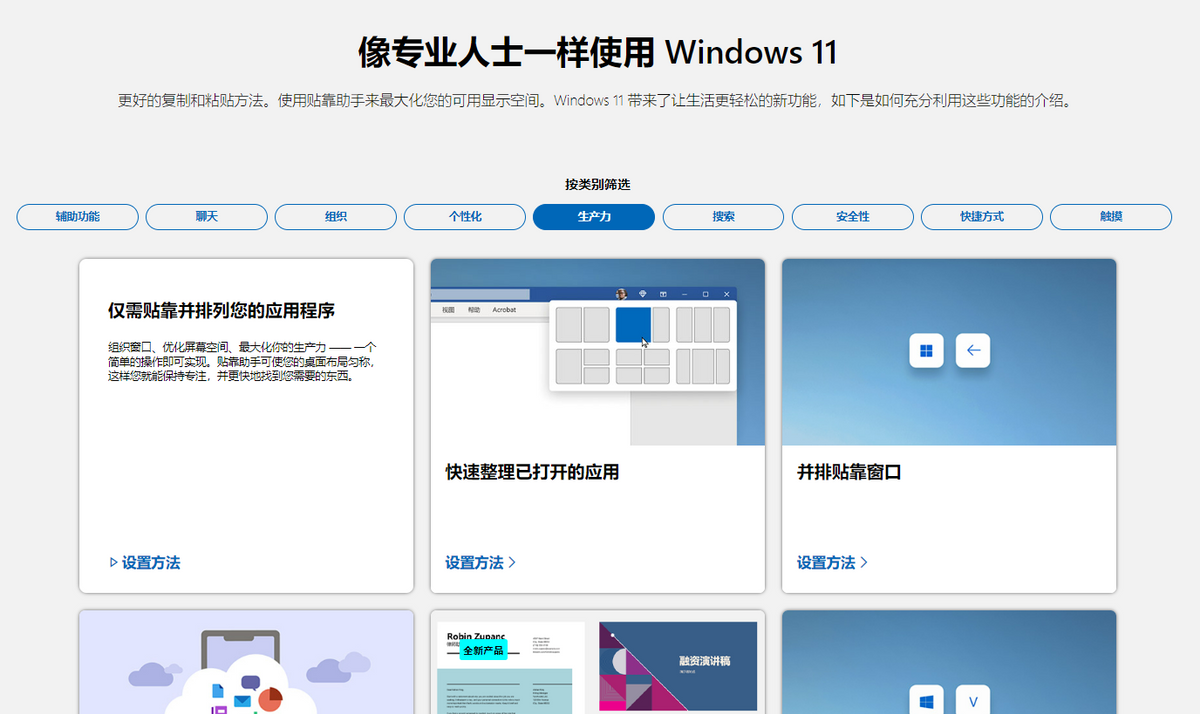Filter tips by 聊天

(x=207, y=217)
